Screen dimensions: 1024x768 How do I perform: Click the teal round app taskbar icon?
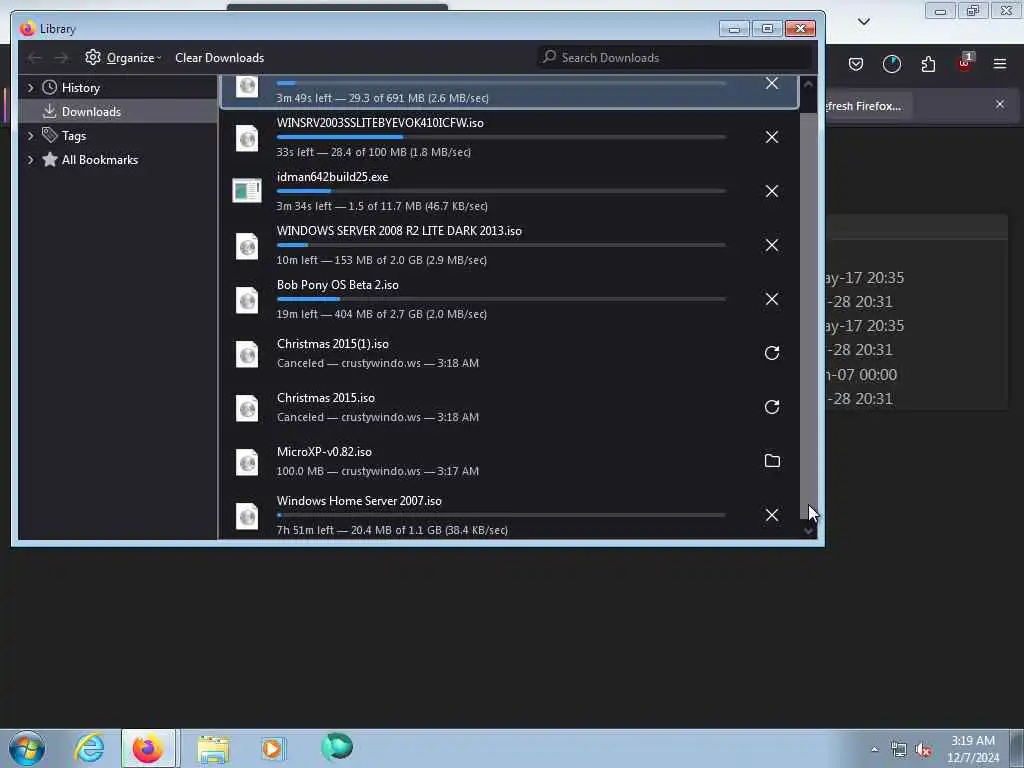coord(337,747)
